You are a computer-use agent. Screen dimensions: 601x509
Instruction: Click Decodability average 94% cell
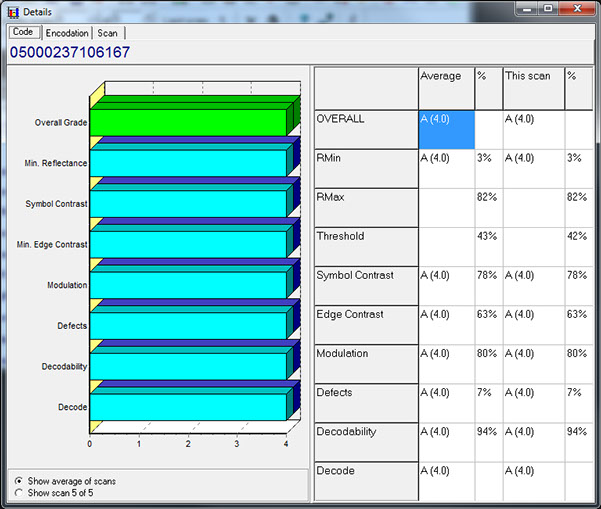489,442
